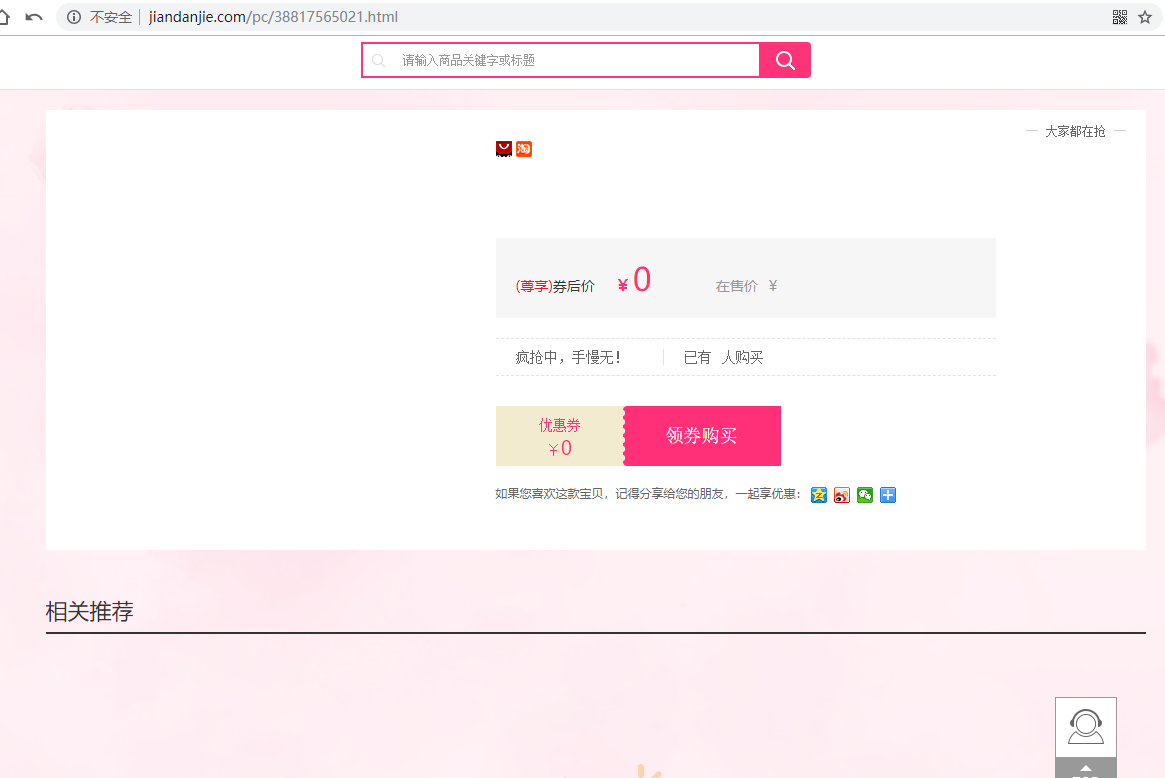Click the site info circle icon

(74, 17)
